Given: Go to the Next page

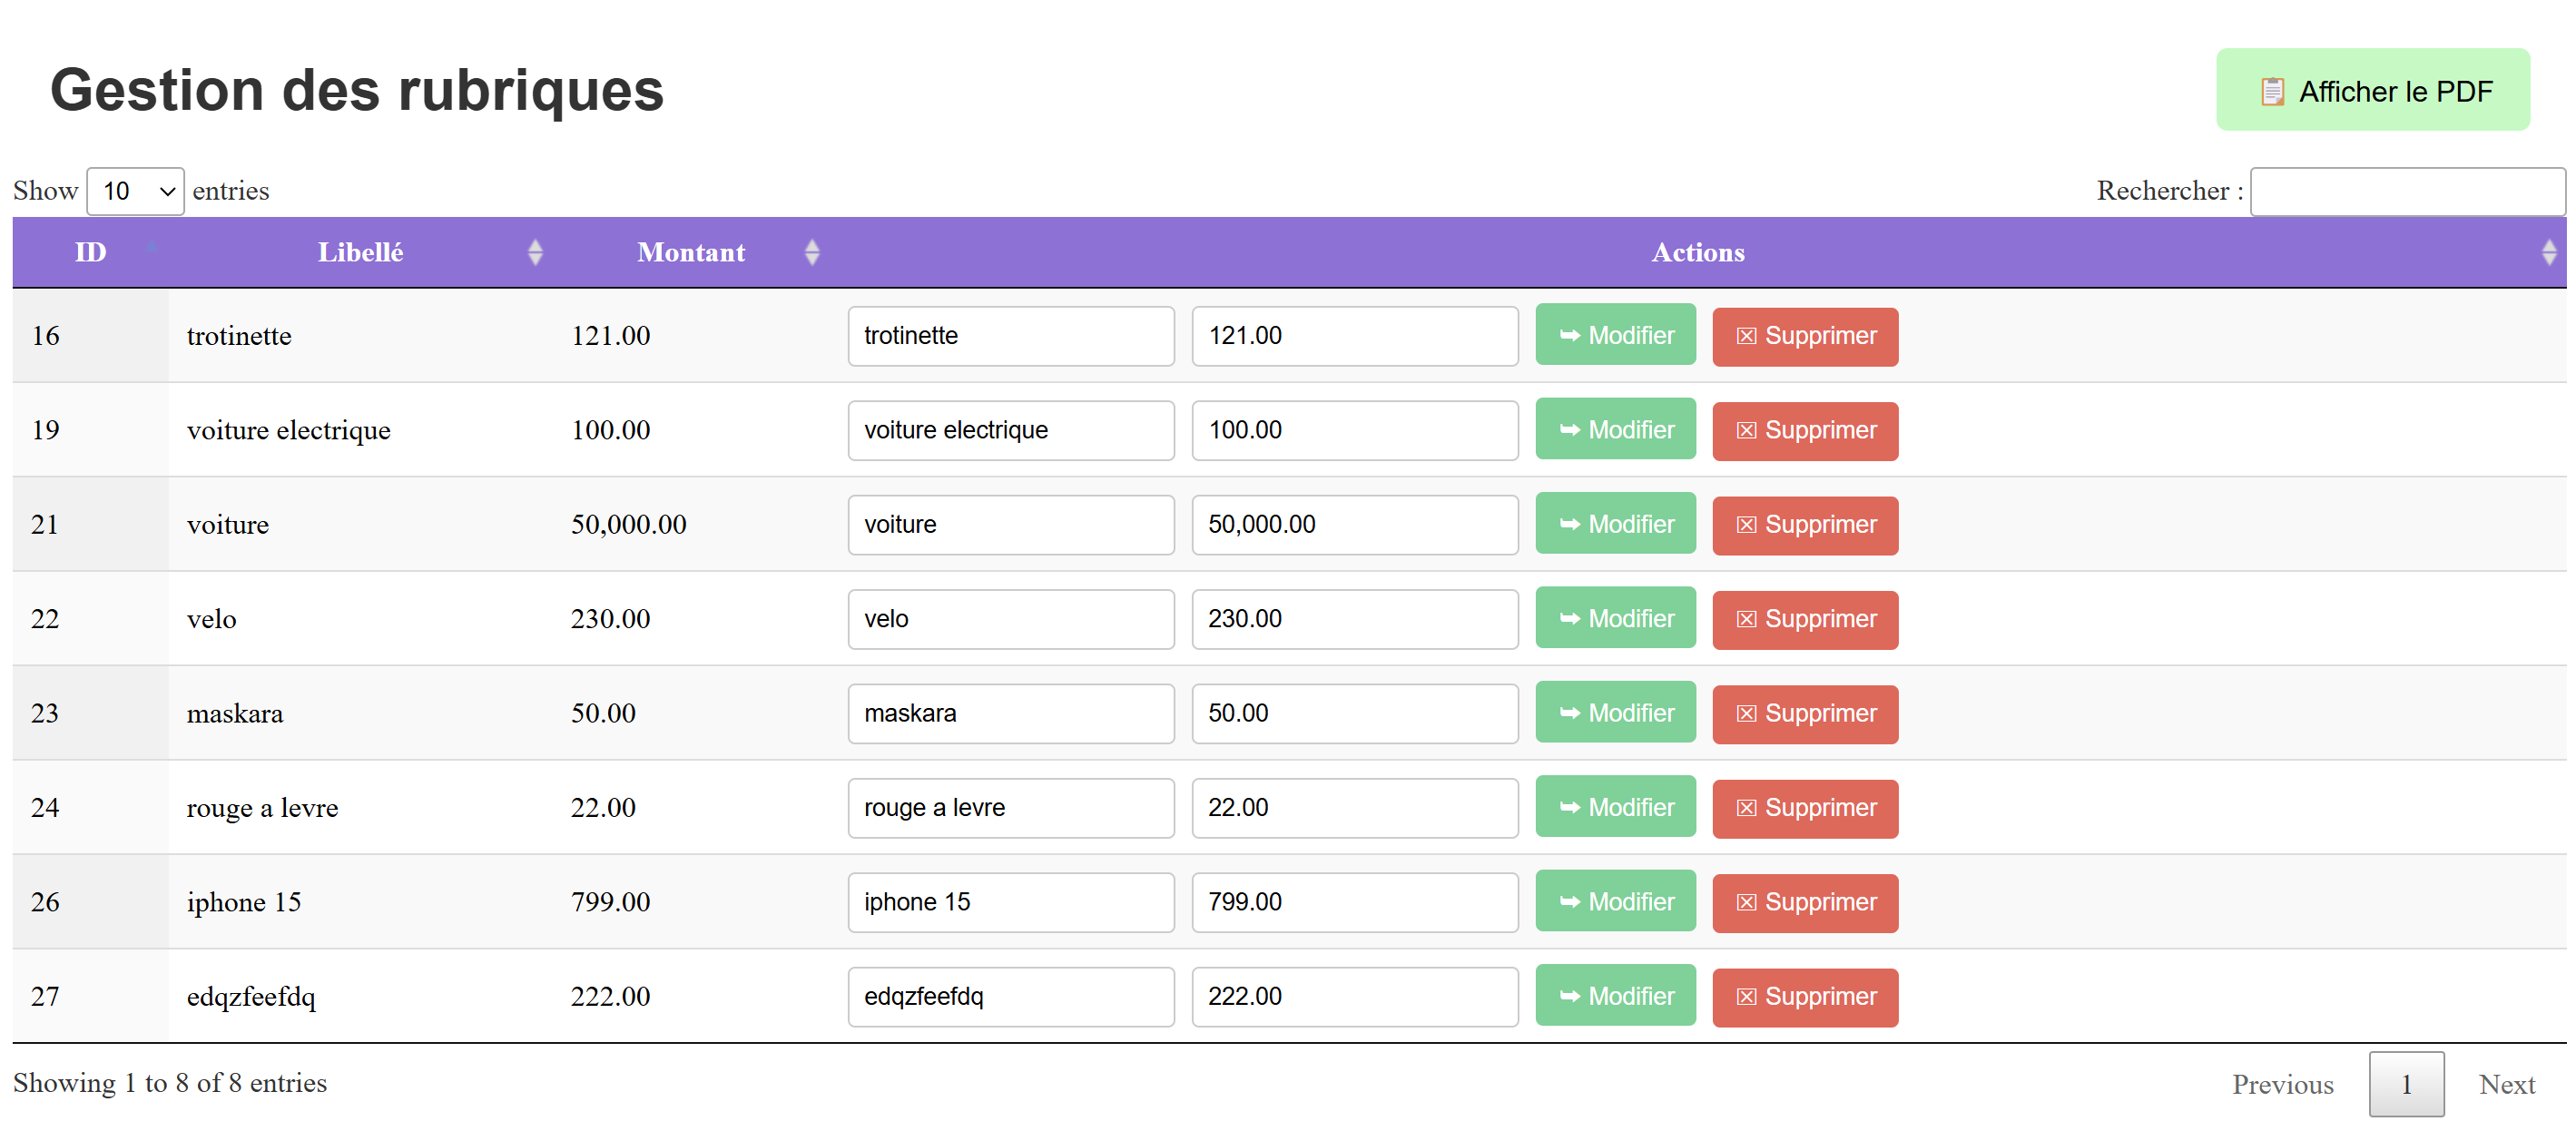Looking at the screenshot, I should pos(2506,1084).
